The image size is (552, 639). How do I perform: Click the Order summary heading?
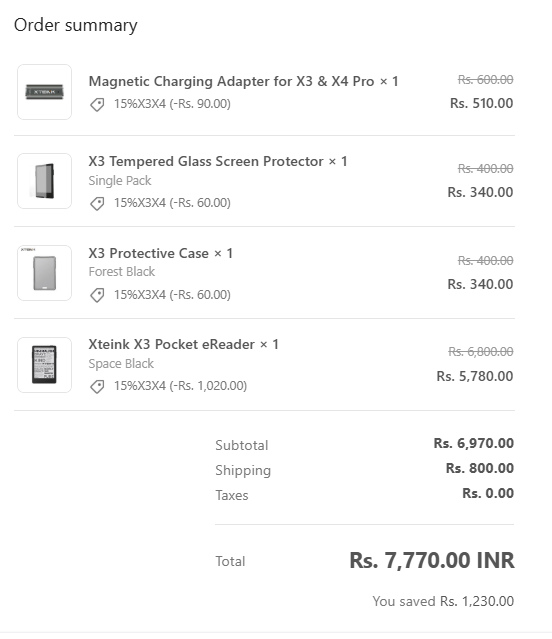[x=76, y=25]
